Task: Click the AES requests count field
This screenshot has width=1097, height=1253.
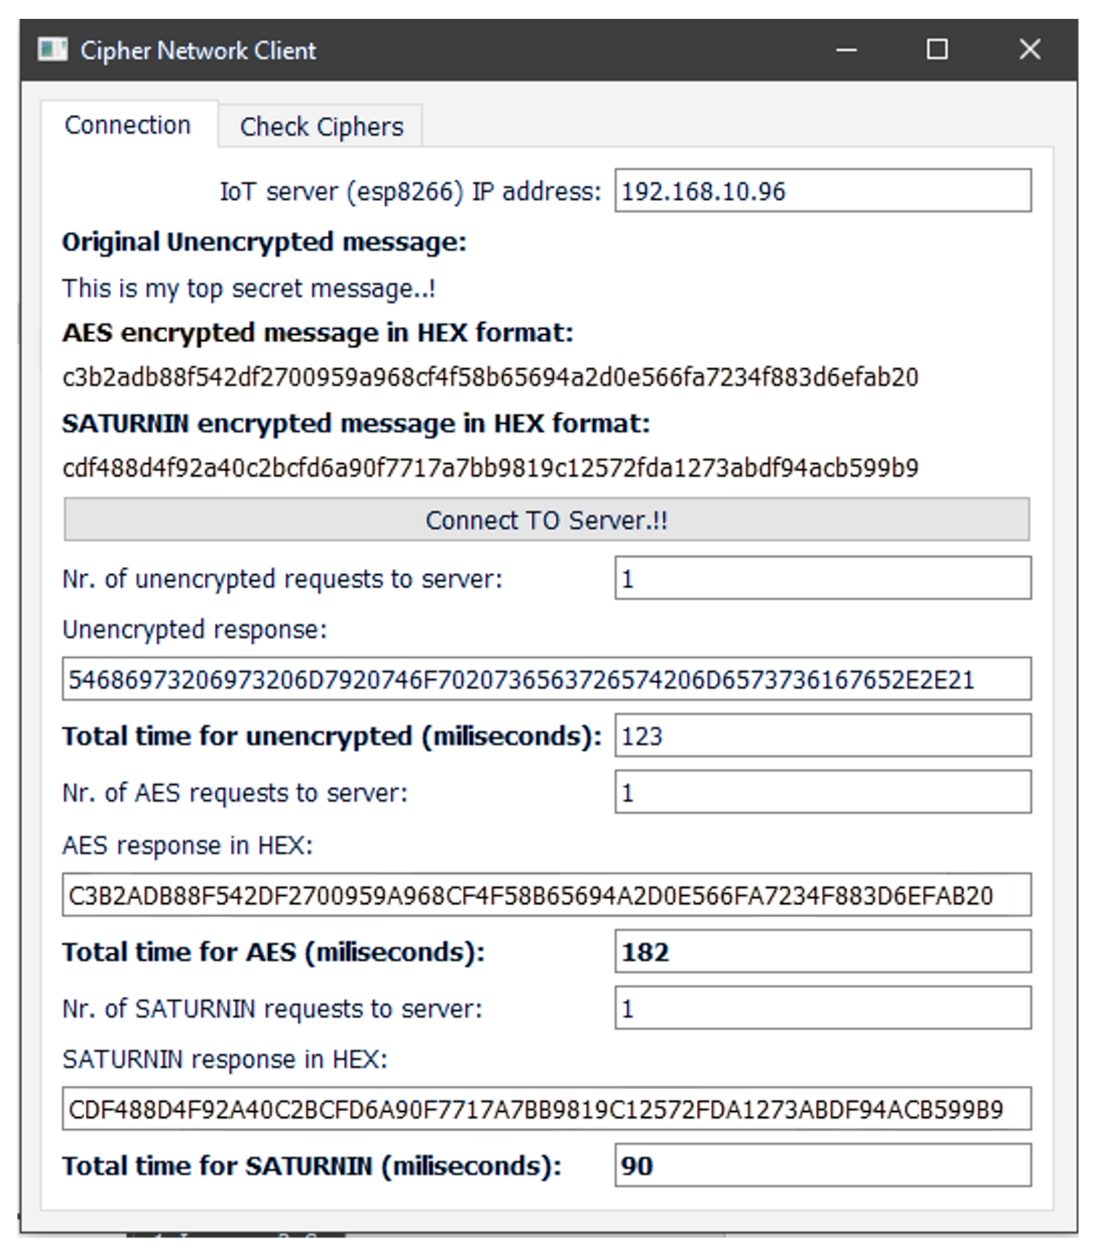Action: 822,793
